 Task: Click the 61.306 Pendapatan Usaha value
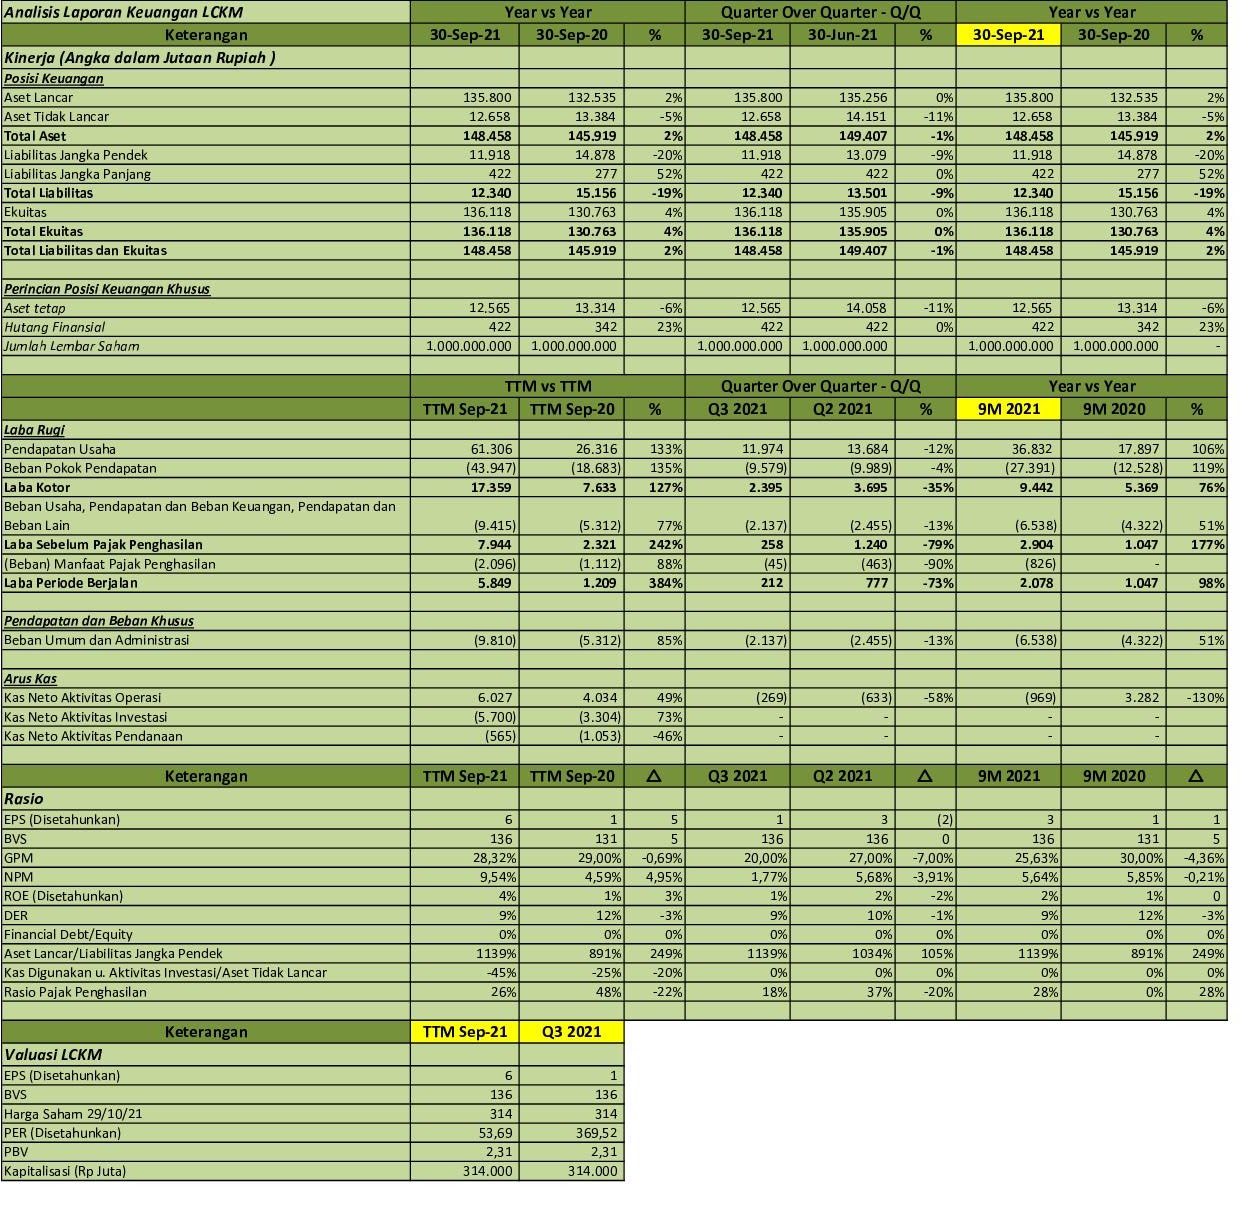491,449
